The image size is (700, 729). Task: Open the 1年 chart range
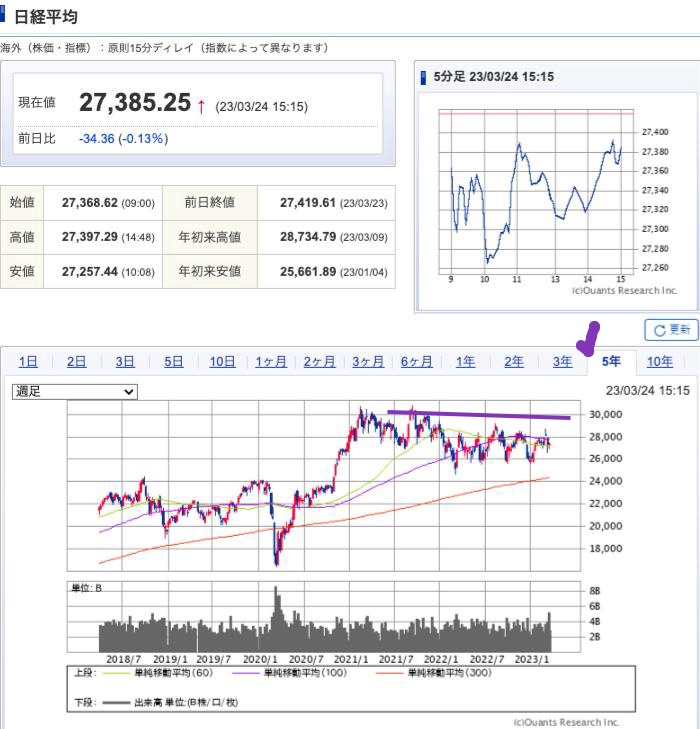coord(465,361)
